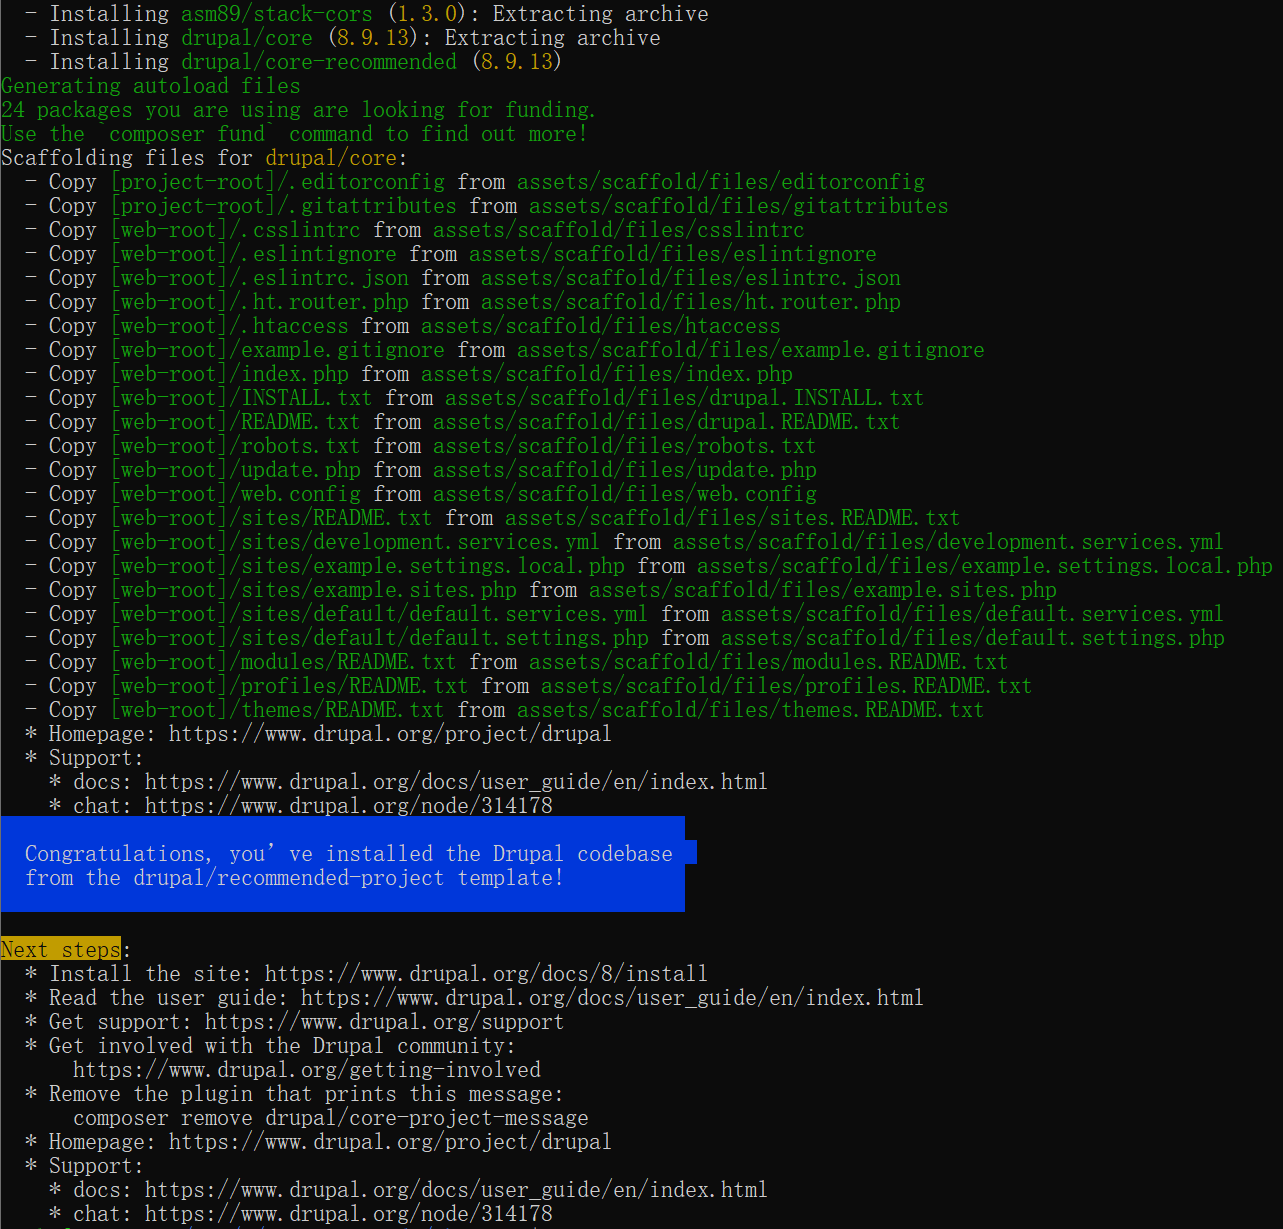Click the 'asm89/stack-cors' package name
1283x1229 pixels.
[x=277, y=14]
